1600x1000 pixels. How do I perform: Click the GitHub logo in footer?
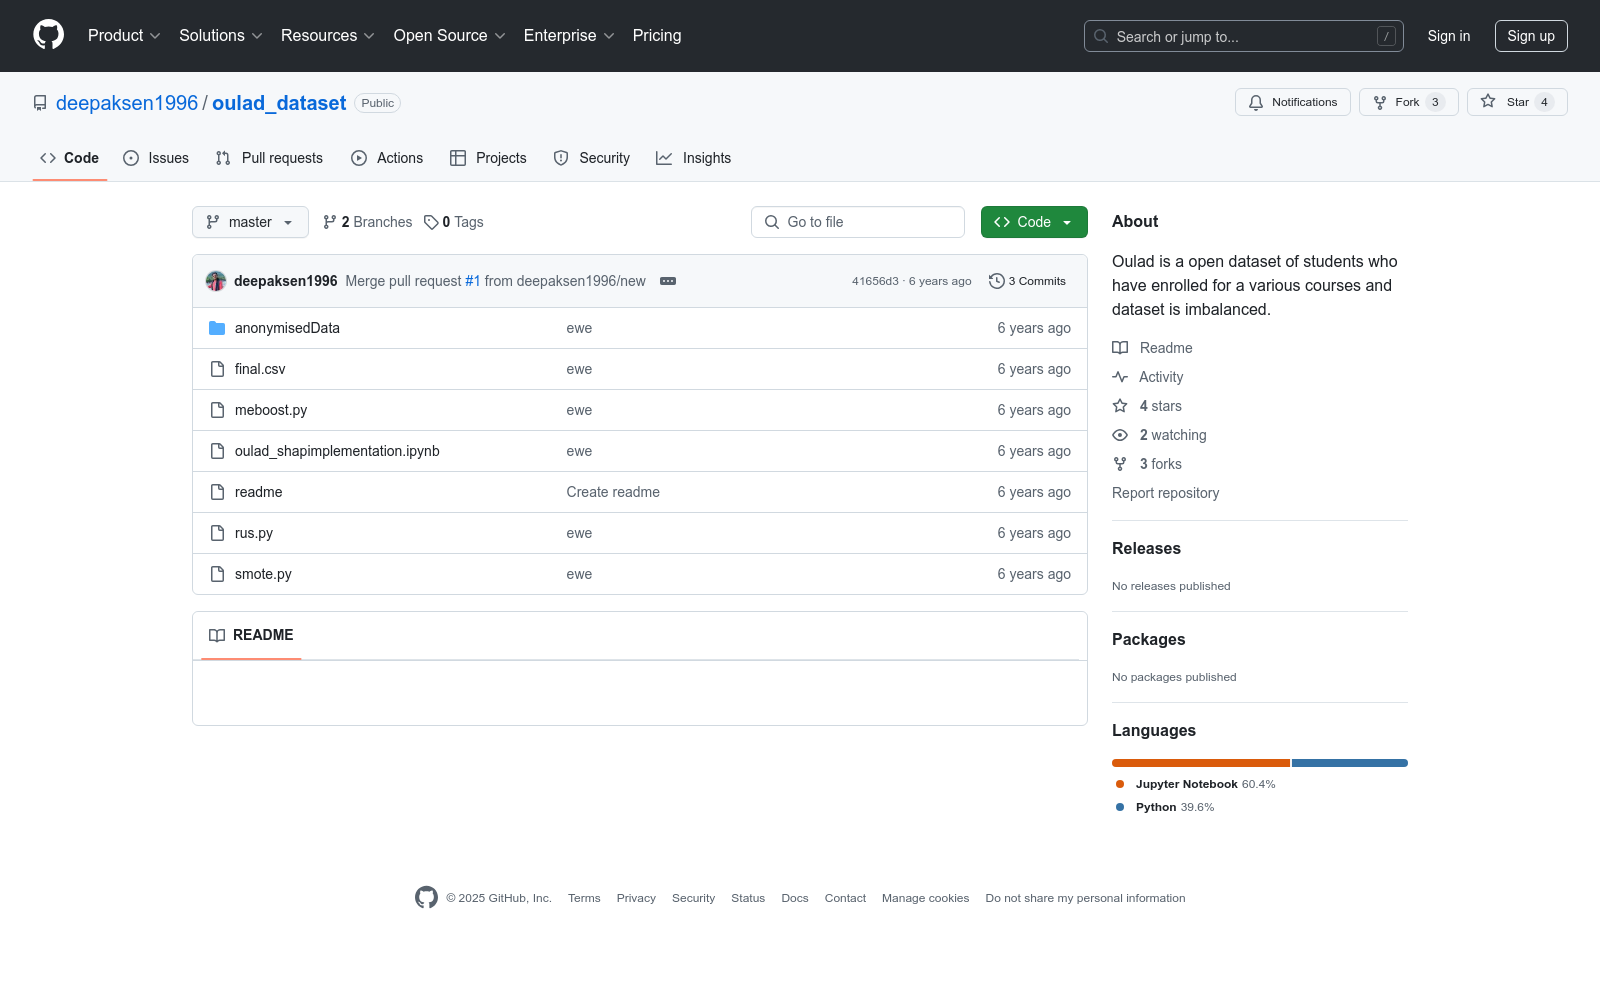point(426,898)
